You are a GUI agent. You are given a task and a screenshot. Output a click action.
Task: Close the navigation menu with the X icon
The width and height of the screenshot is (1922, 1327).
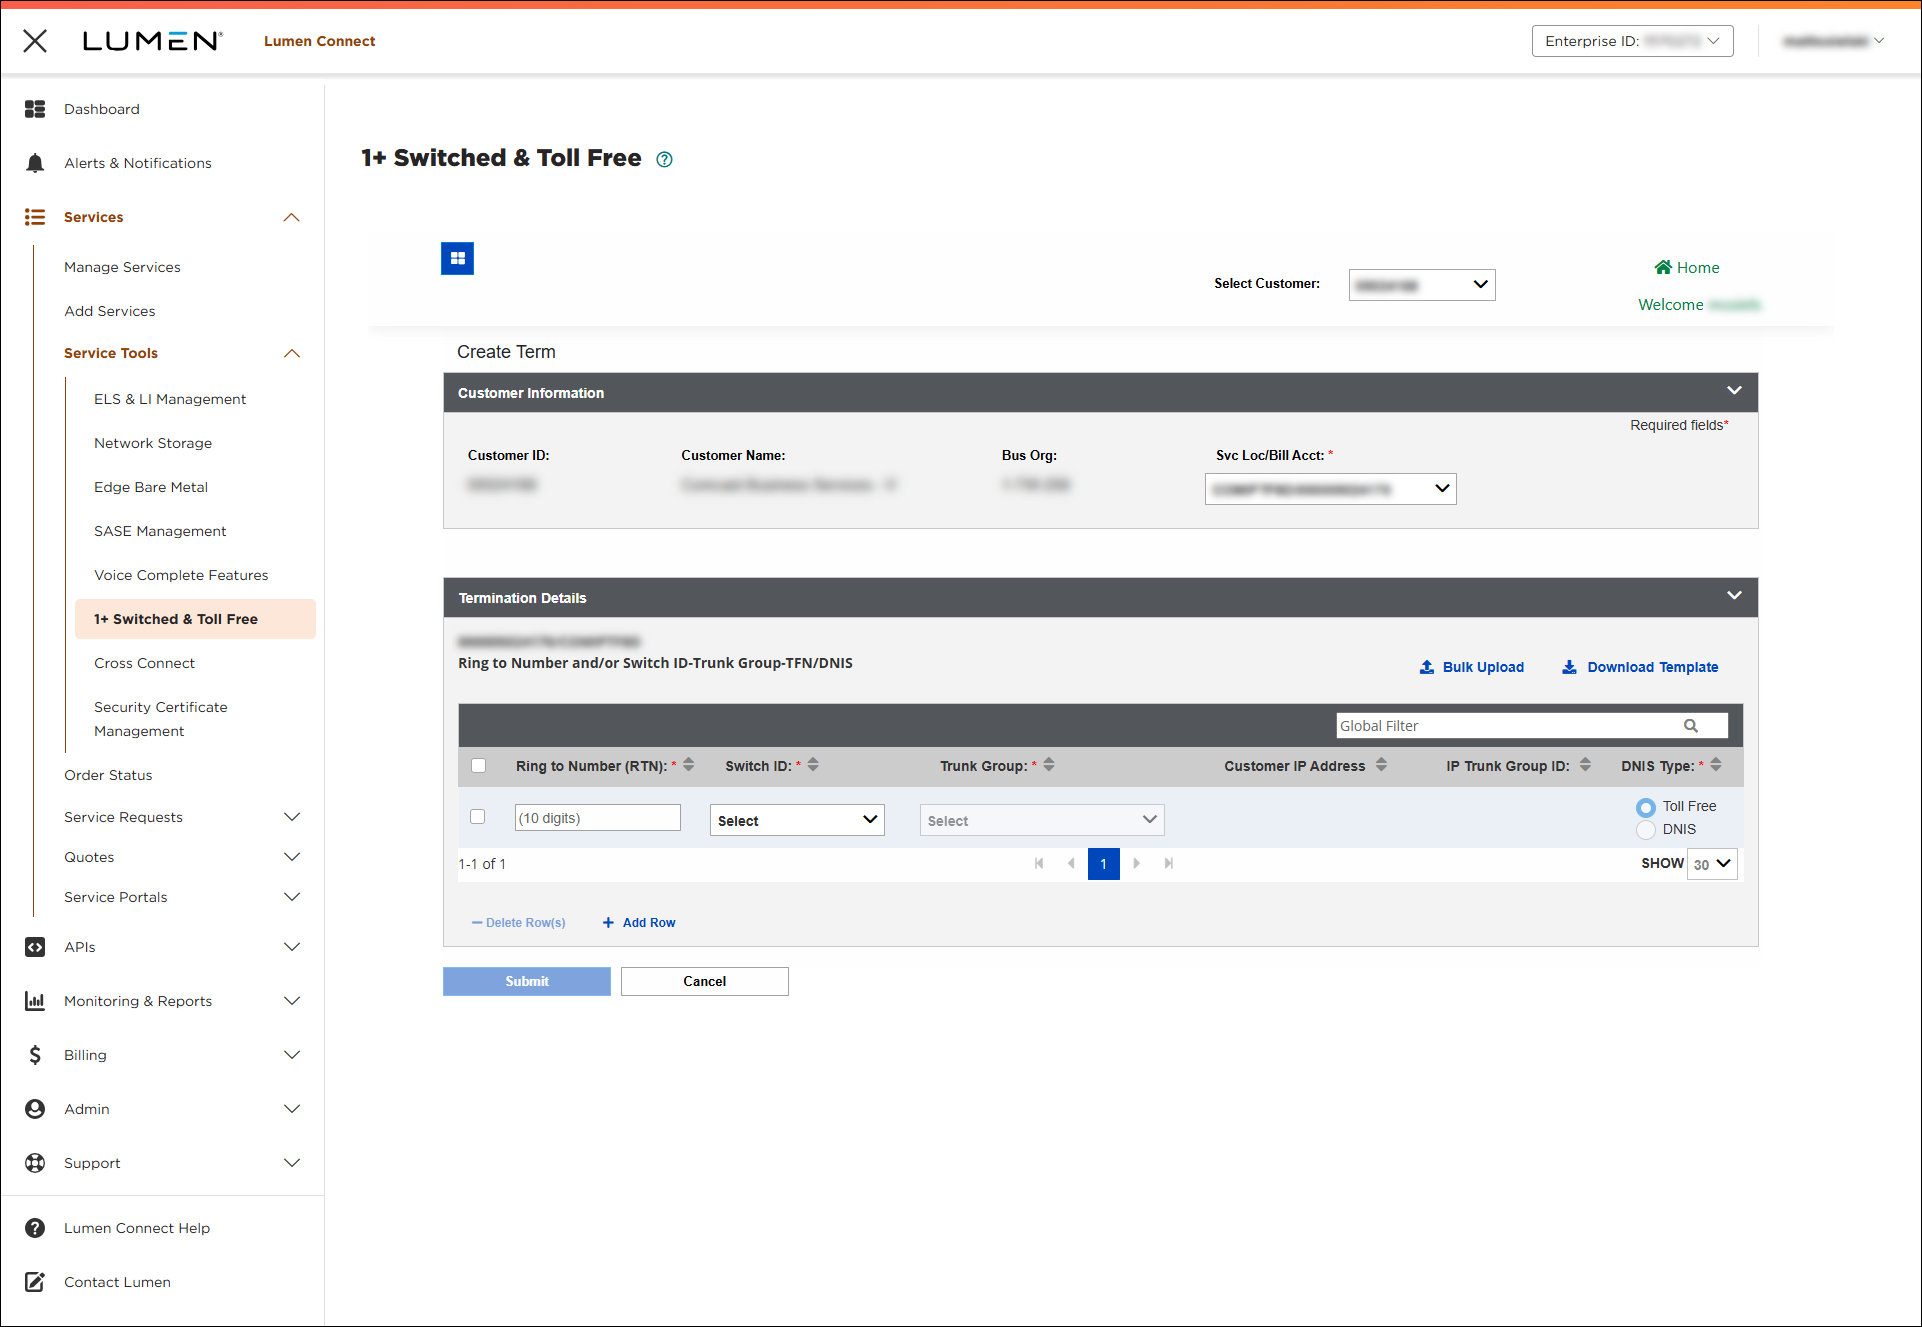(35, 41)
